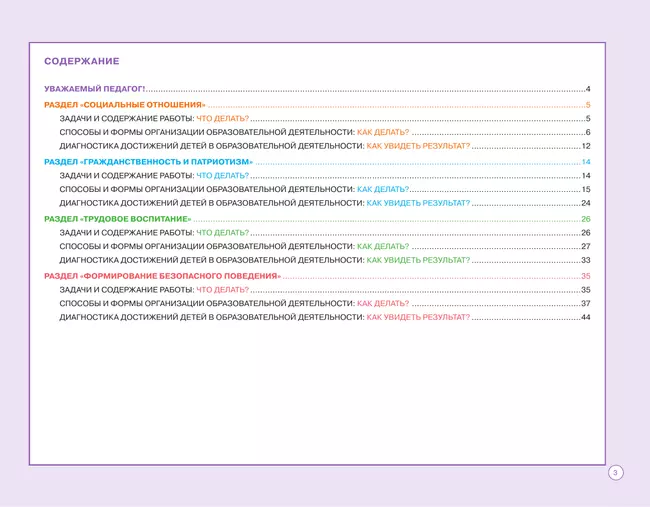The image size is (650, 507).
Task: Select ДИАГНОСТИКА ДОСТИЖЕНИЙ entry on page 44
Action: click(211, 318)
